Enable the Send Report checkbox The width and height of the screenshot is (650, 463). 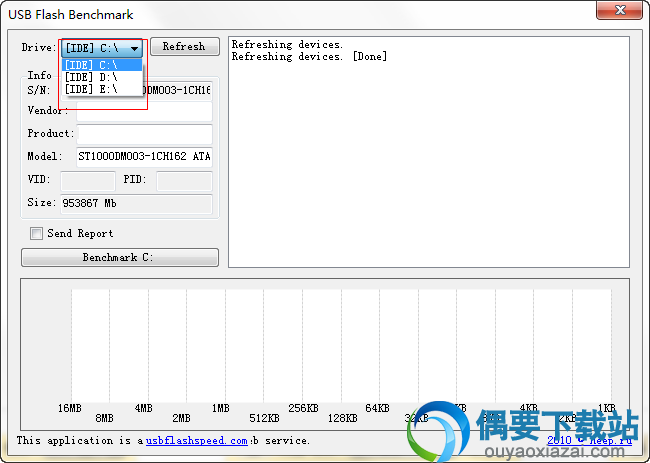click(36, 233)
